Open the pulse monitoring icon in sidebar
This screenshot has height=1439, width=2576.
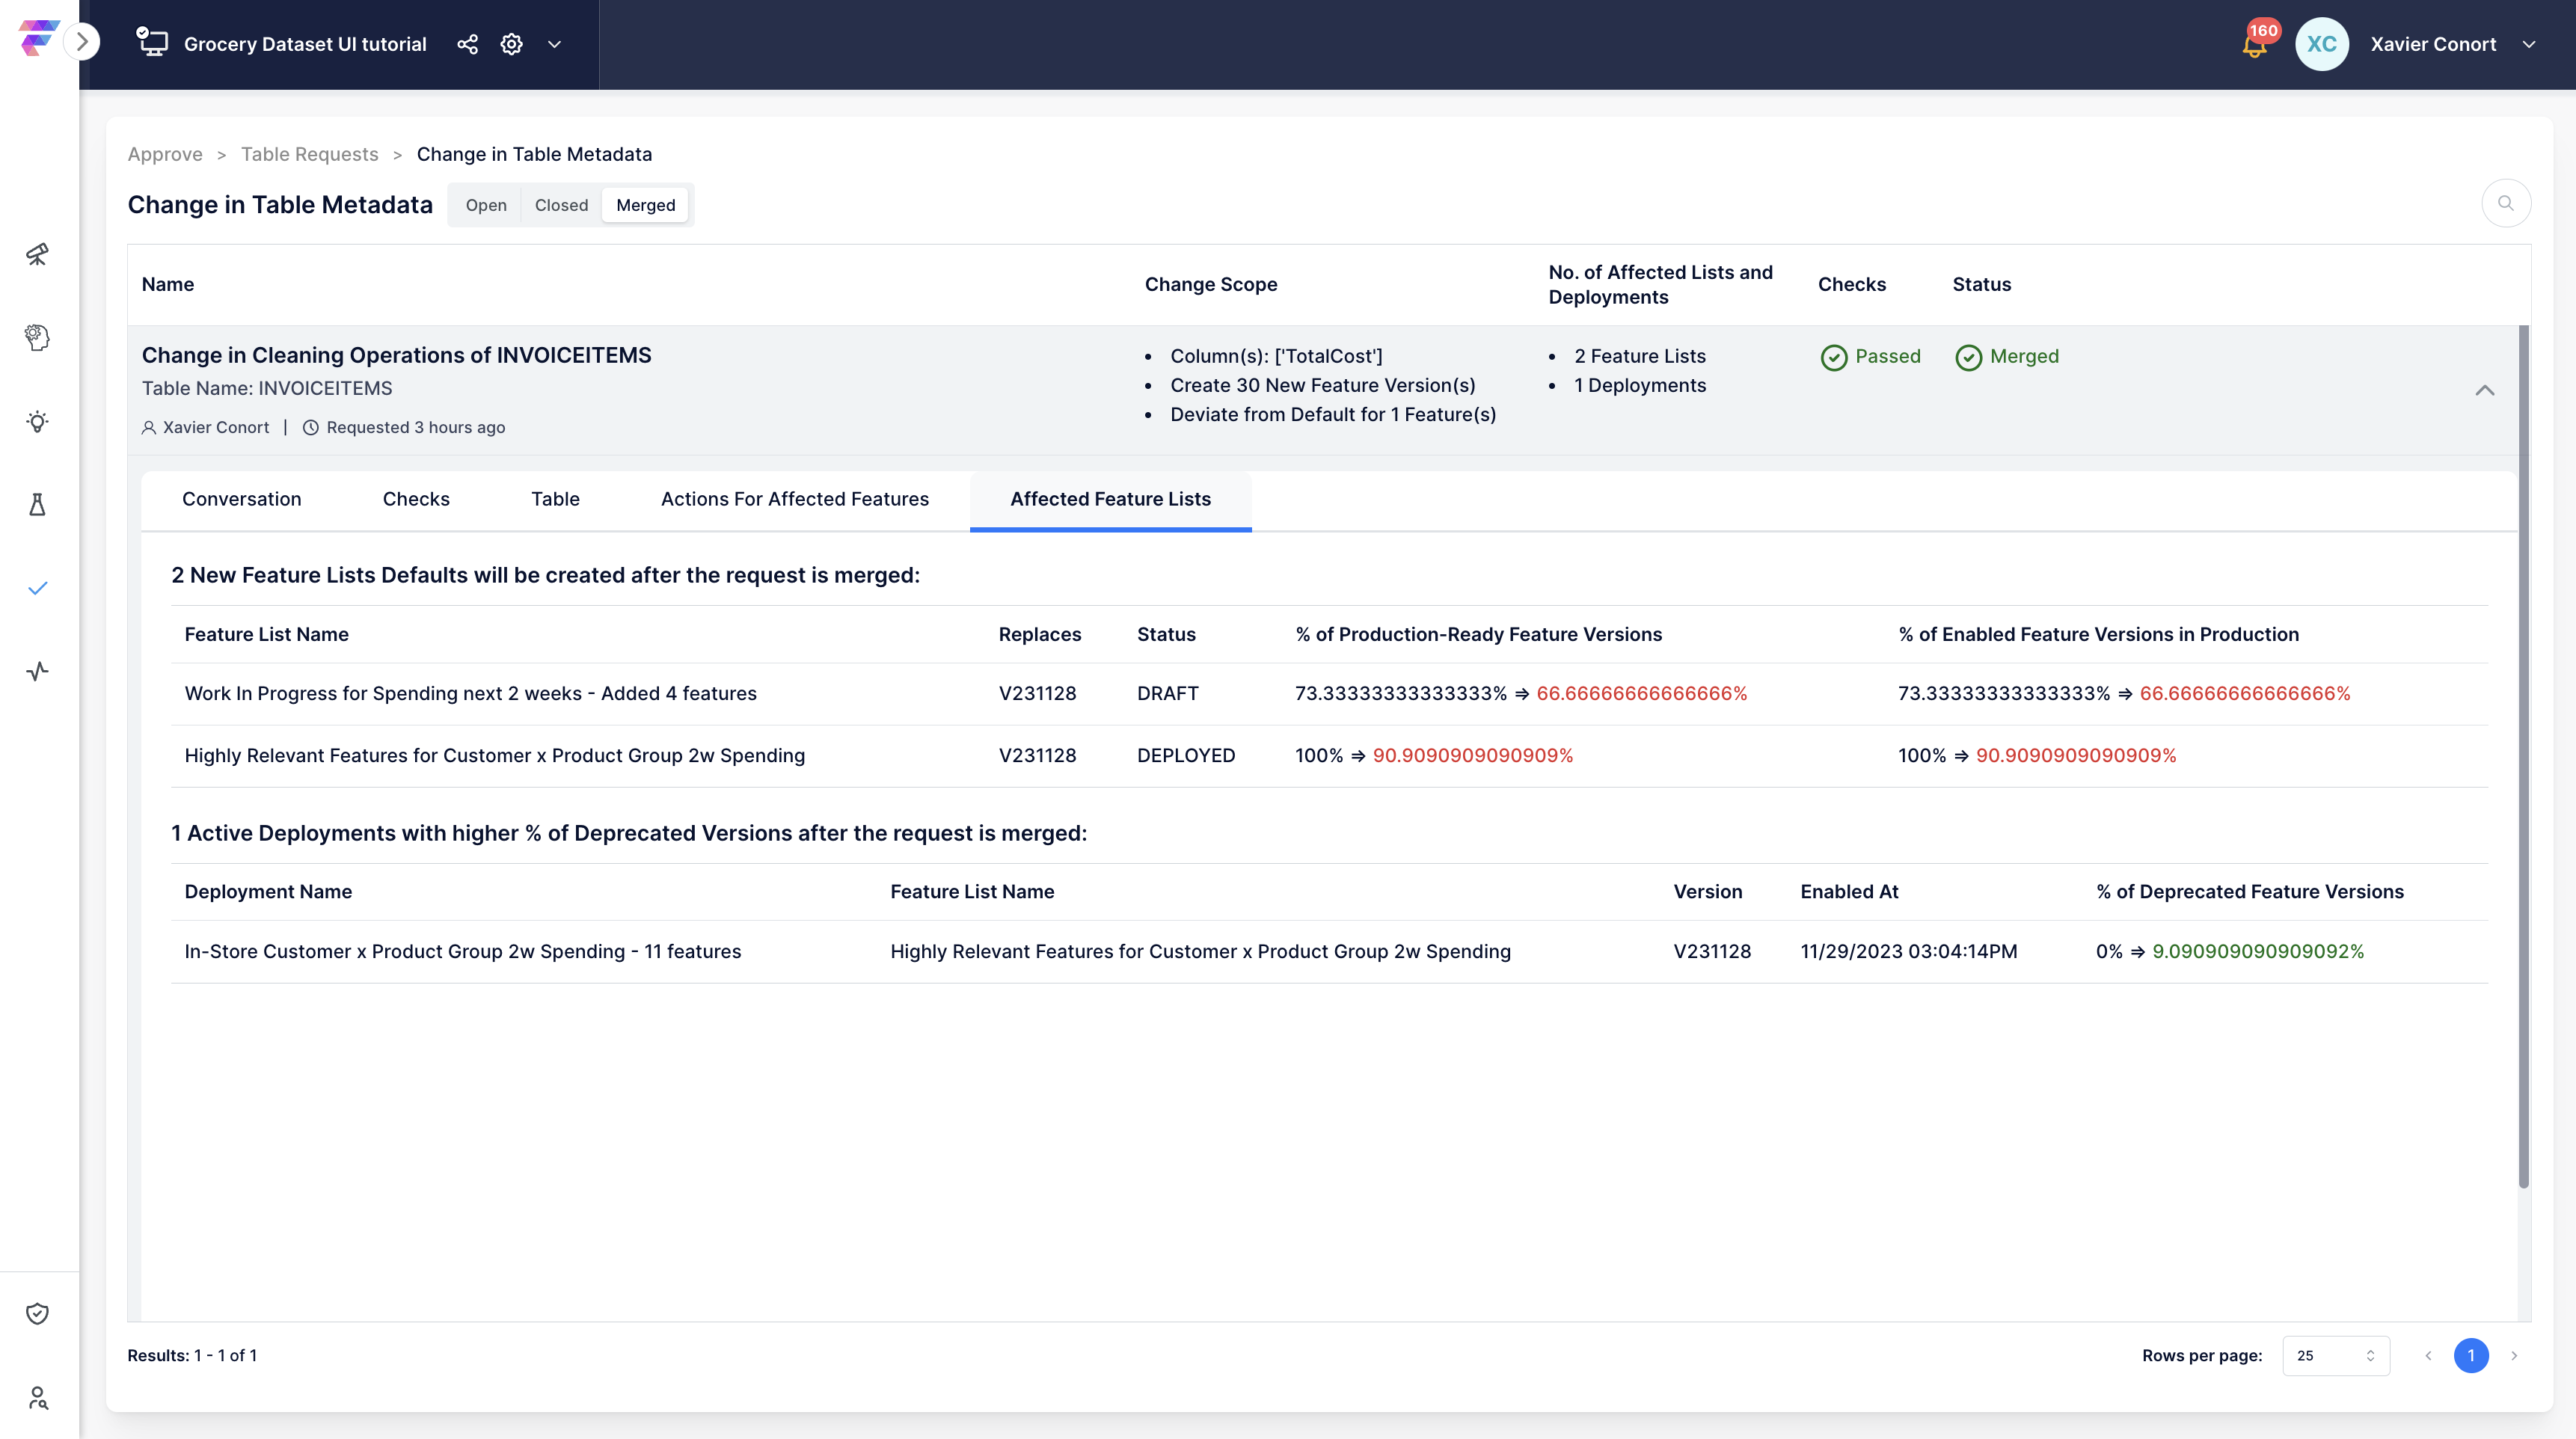(38, 671)
